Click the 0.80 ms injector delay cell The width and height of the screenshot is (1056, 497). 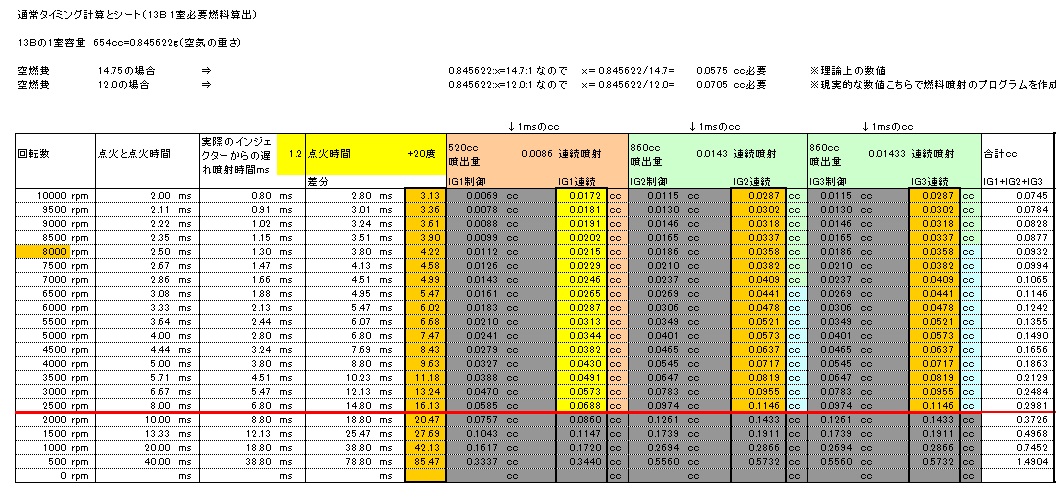253,195
